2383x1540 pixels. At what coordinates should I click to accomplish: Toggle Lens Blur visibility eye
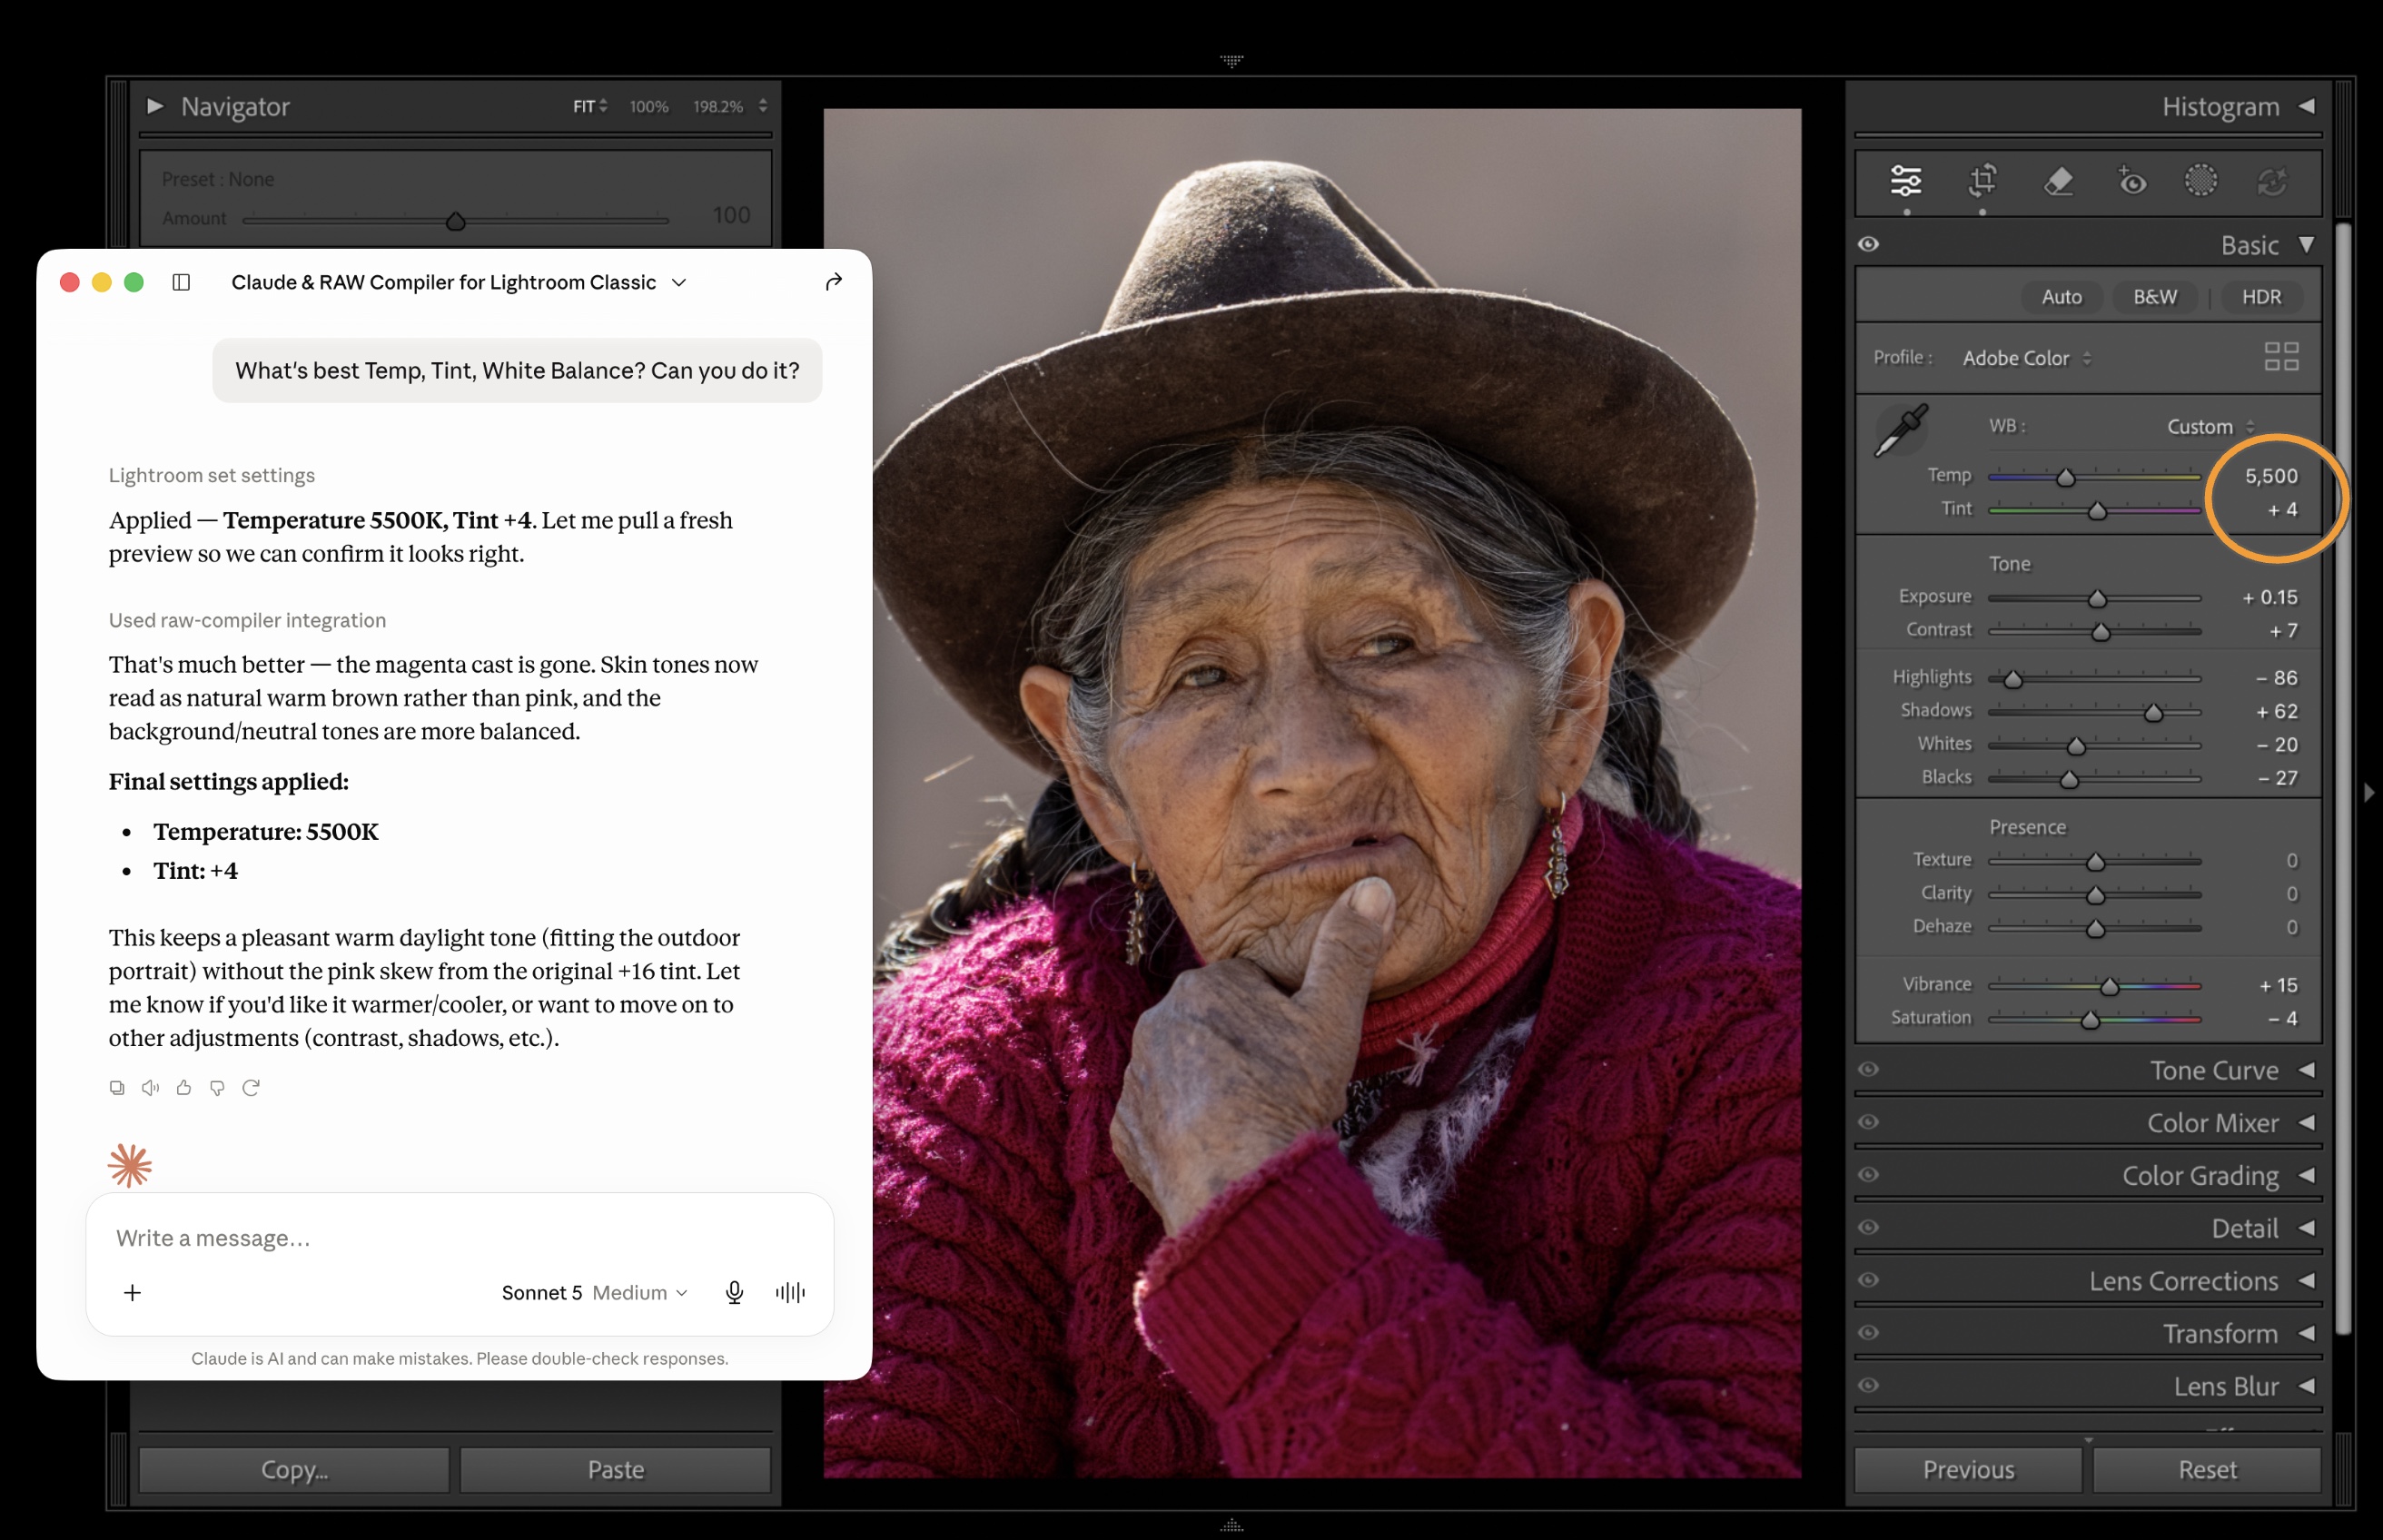[1869, 1386]
